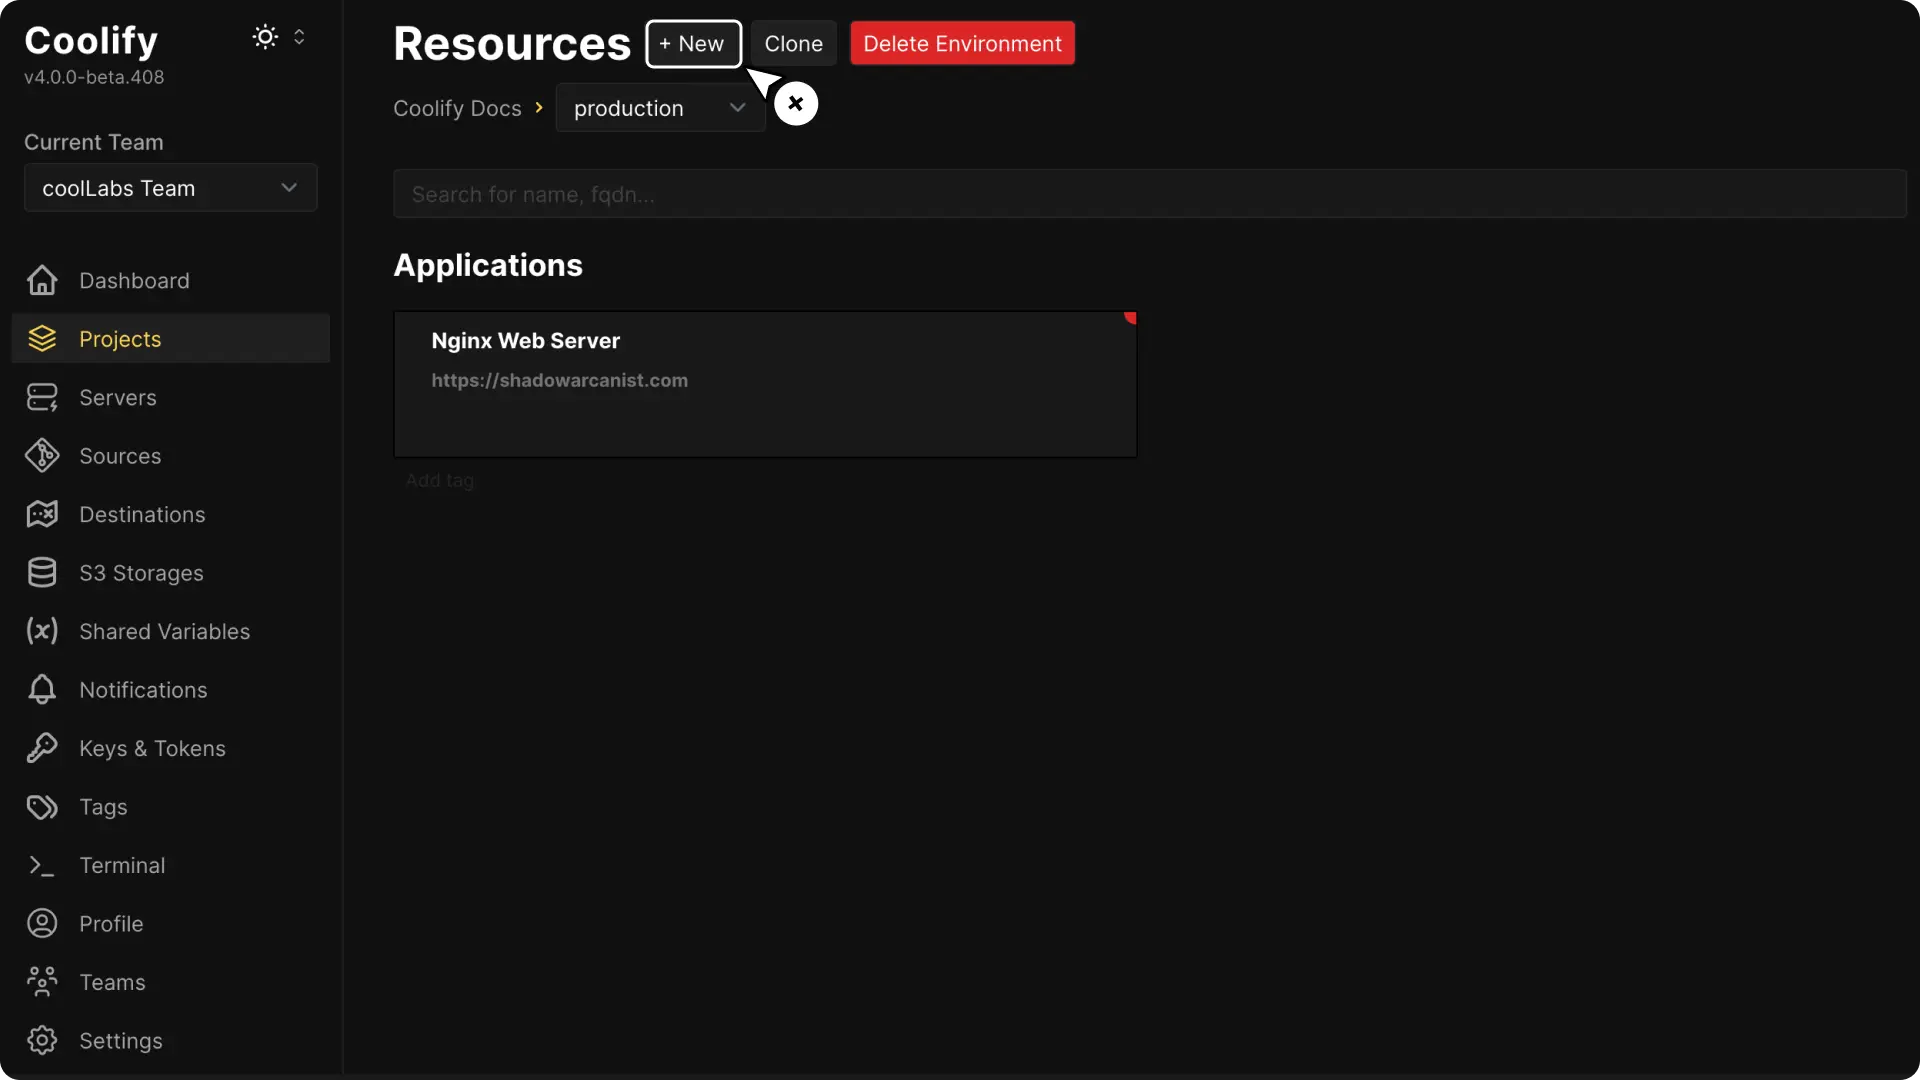Open Servers via the server icon

(40, 397)
